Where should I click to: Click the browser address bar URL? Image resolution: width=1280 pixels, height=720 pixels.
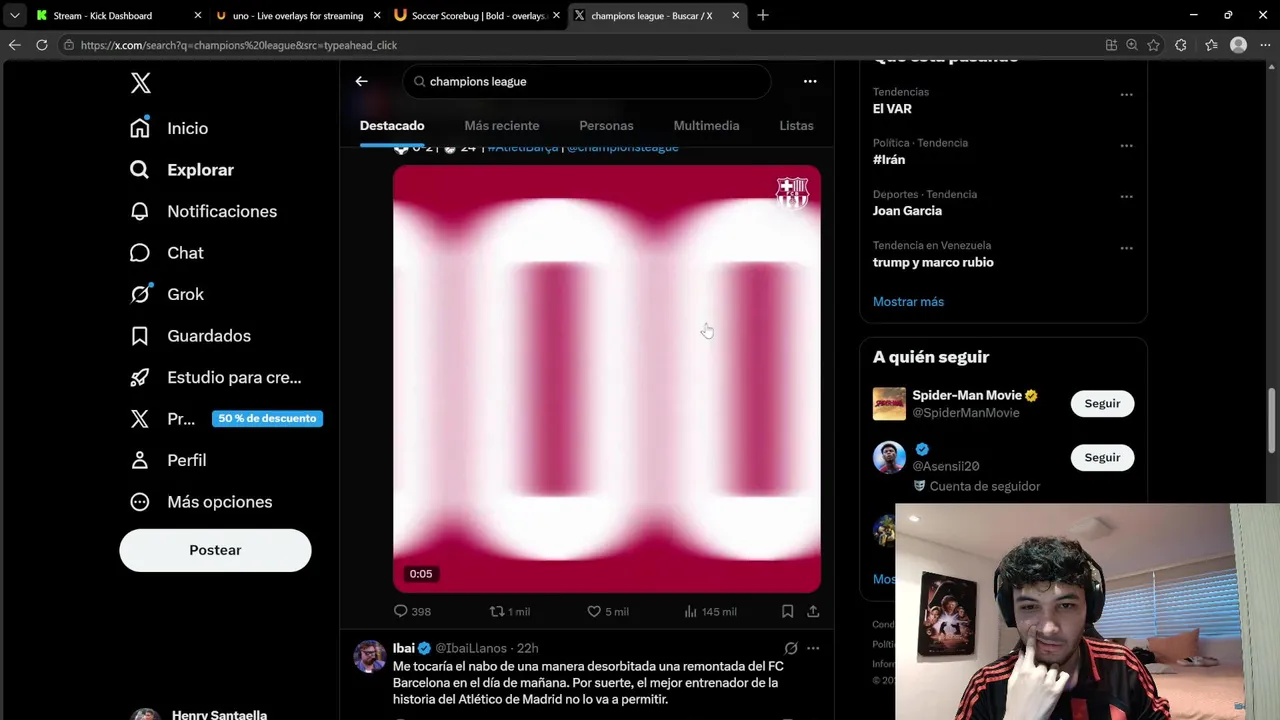pyautogui.click(x=239, y=45)
